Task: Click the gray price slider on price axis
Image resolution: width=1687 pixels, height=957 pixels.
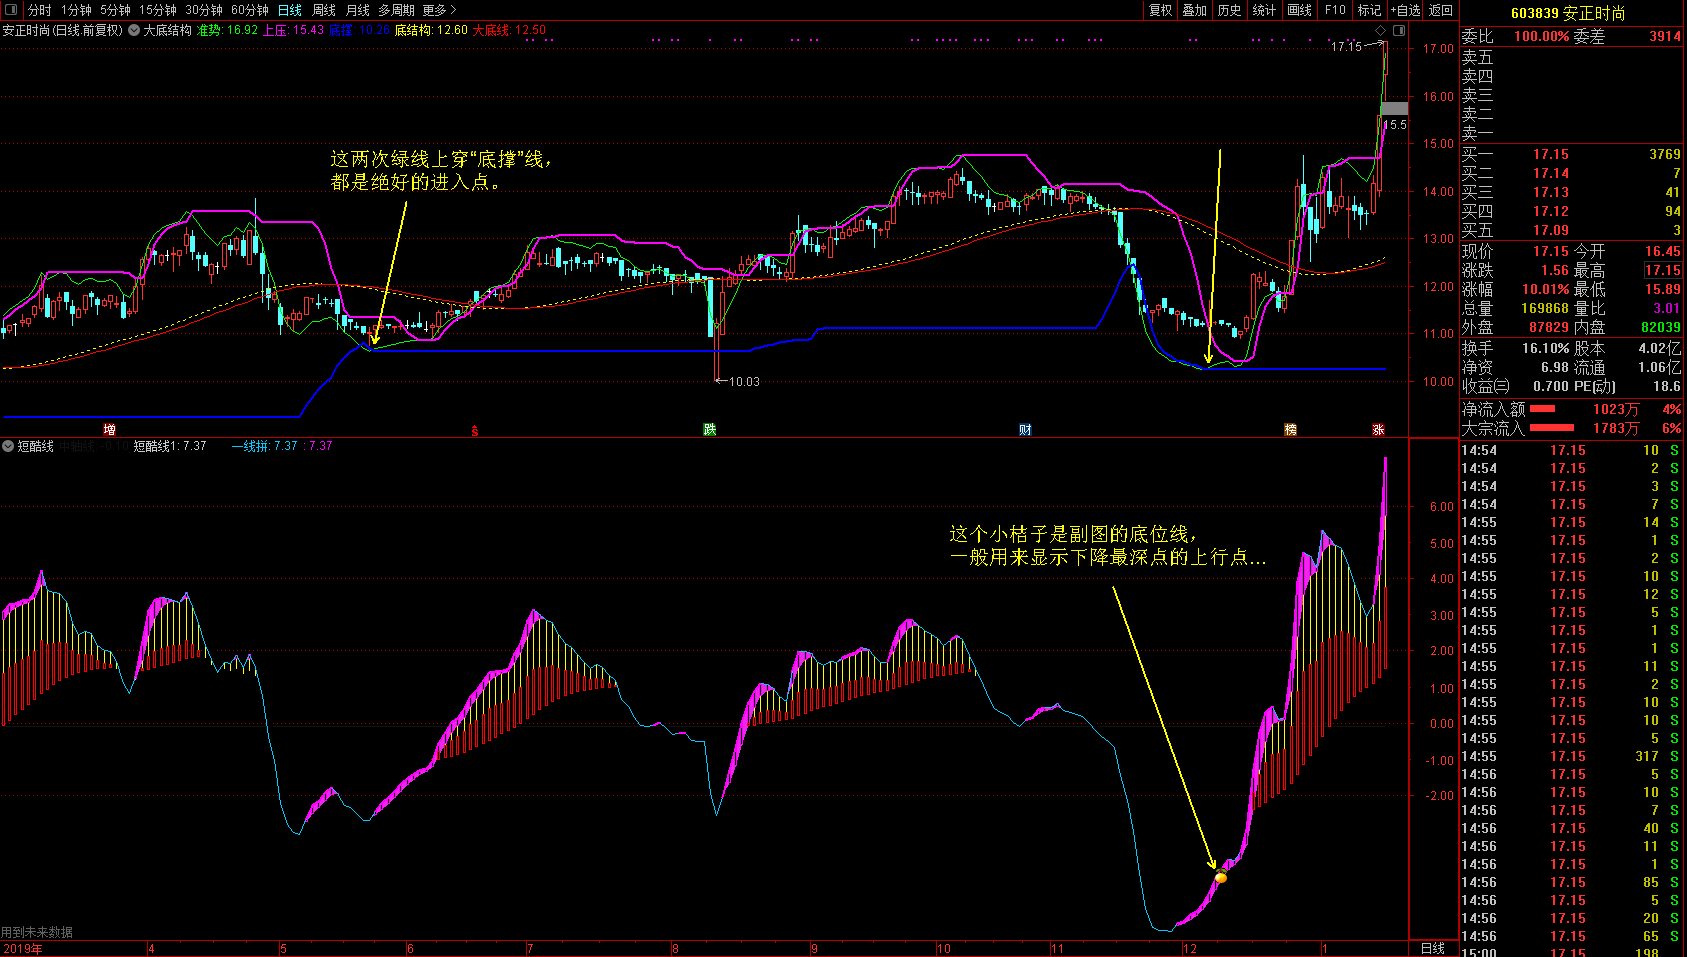Action: pos(1394,108)
